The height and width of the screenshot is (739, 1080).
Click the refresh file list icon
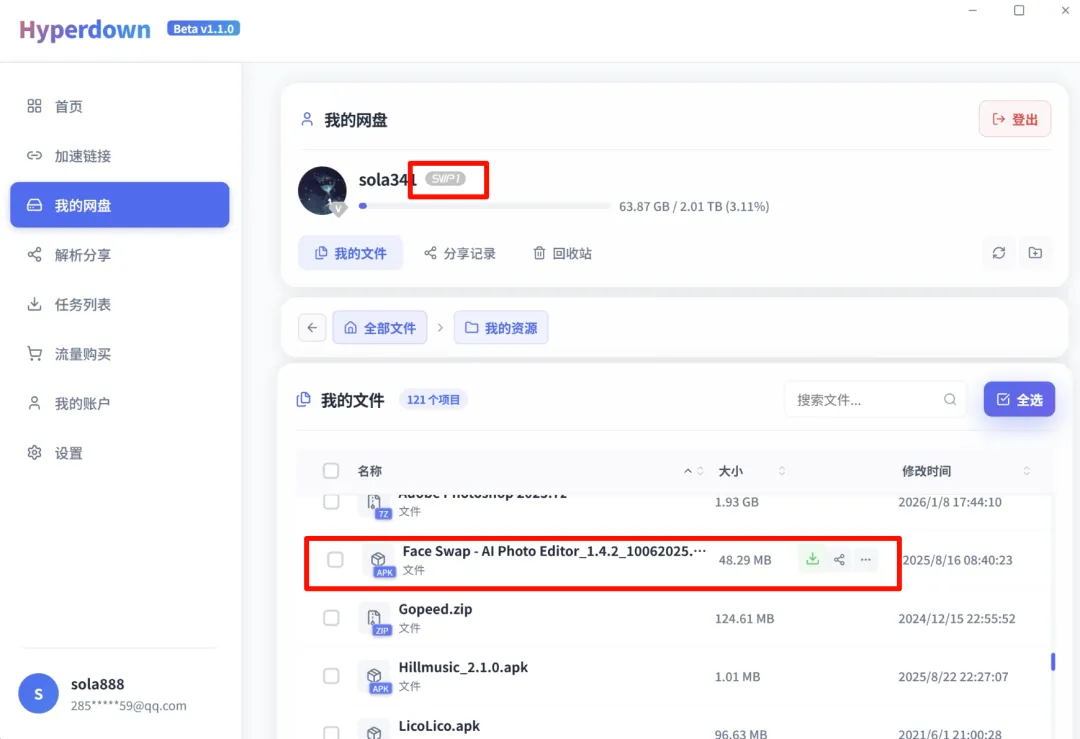coord(999,253)
